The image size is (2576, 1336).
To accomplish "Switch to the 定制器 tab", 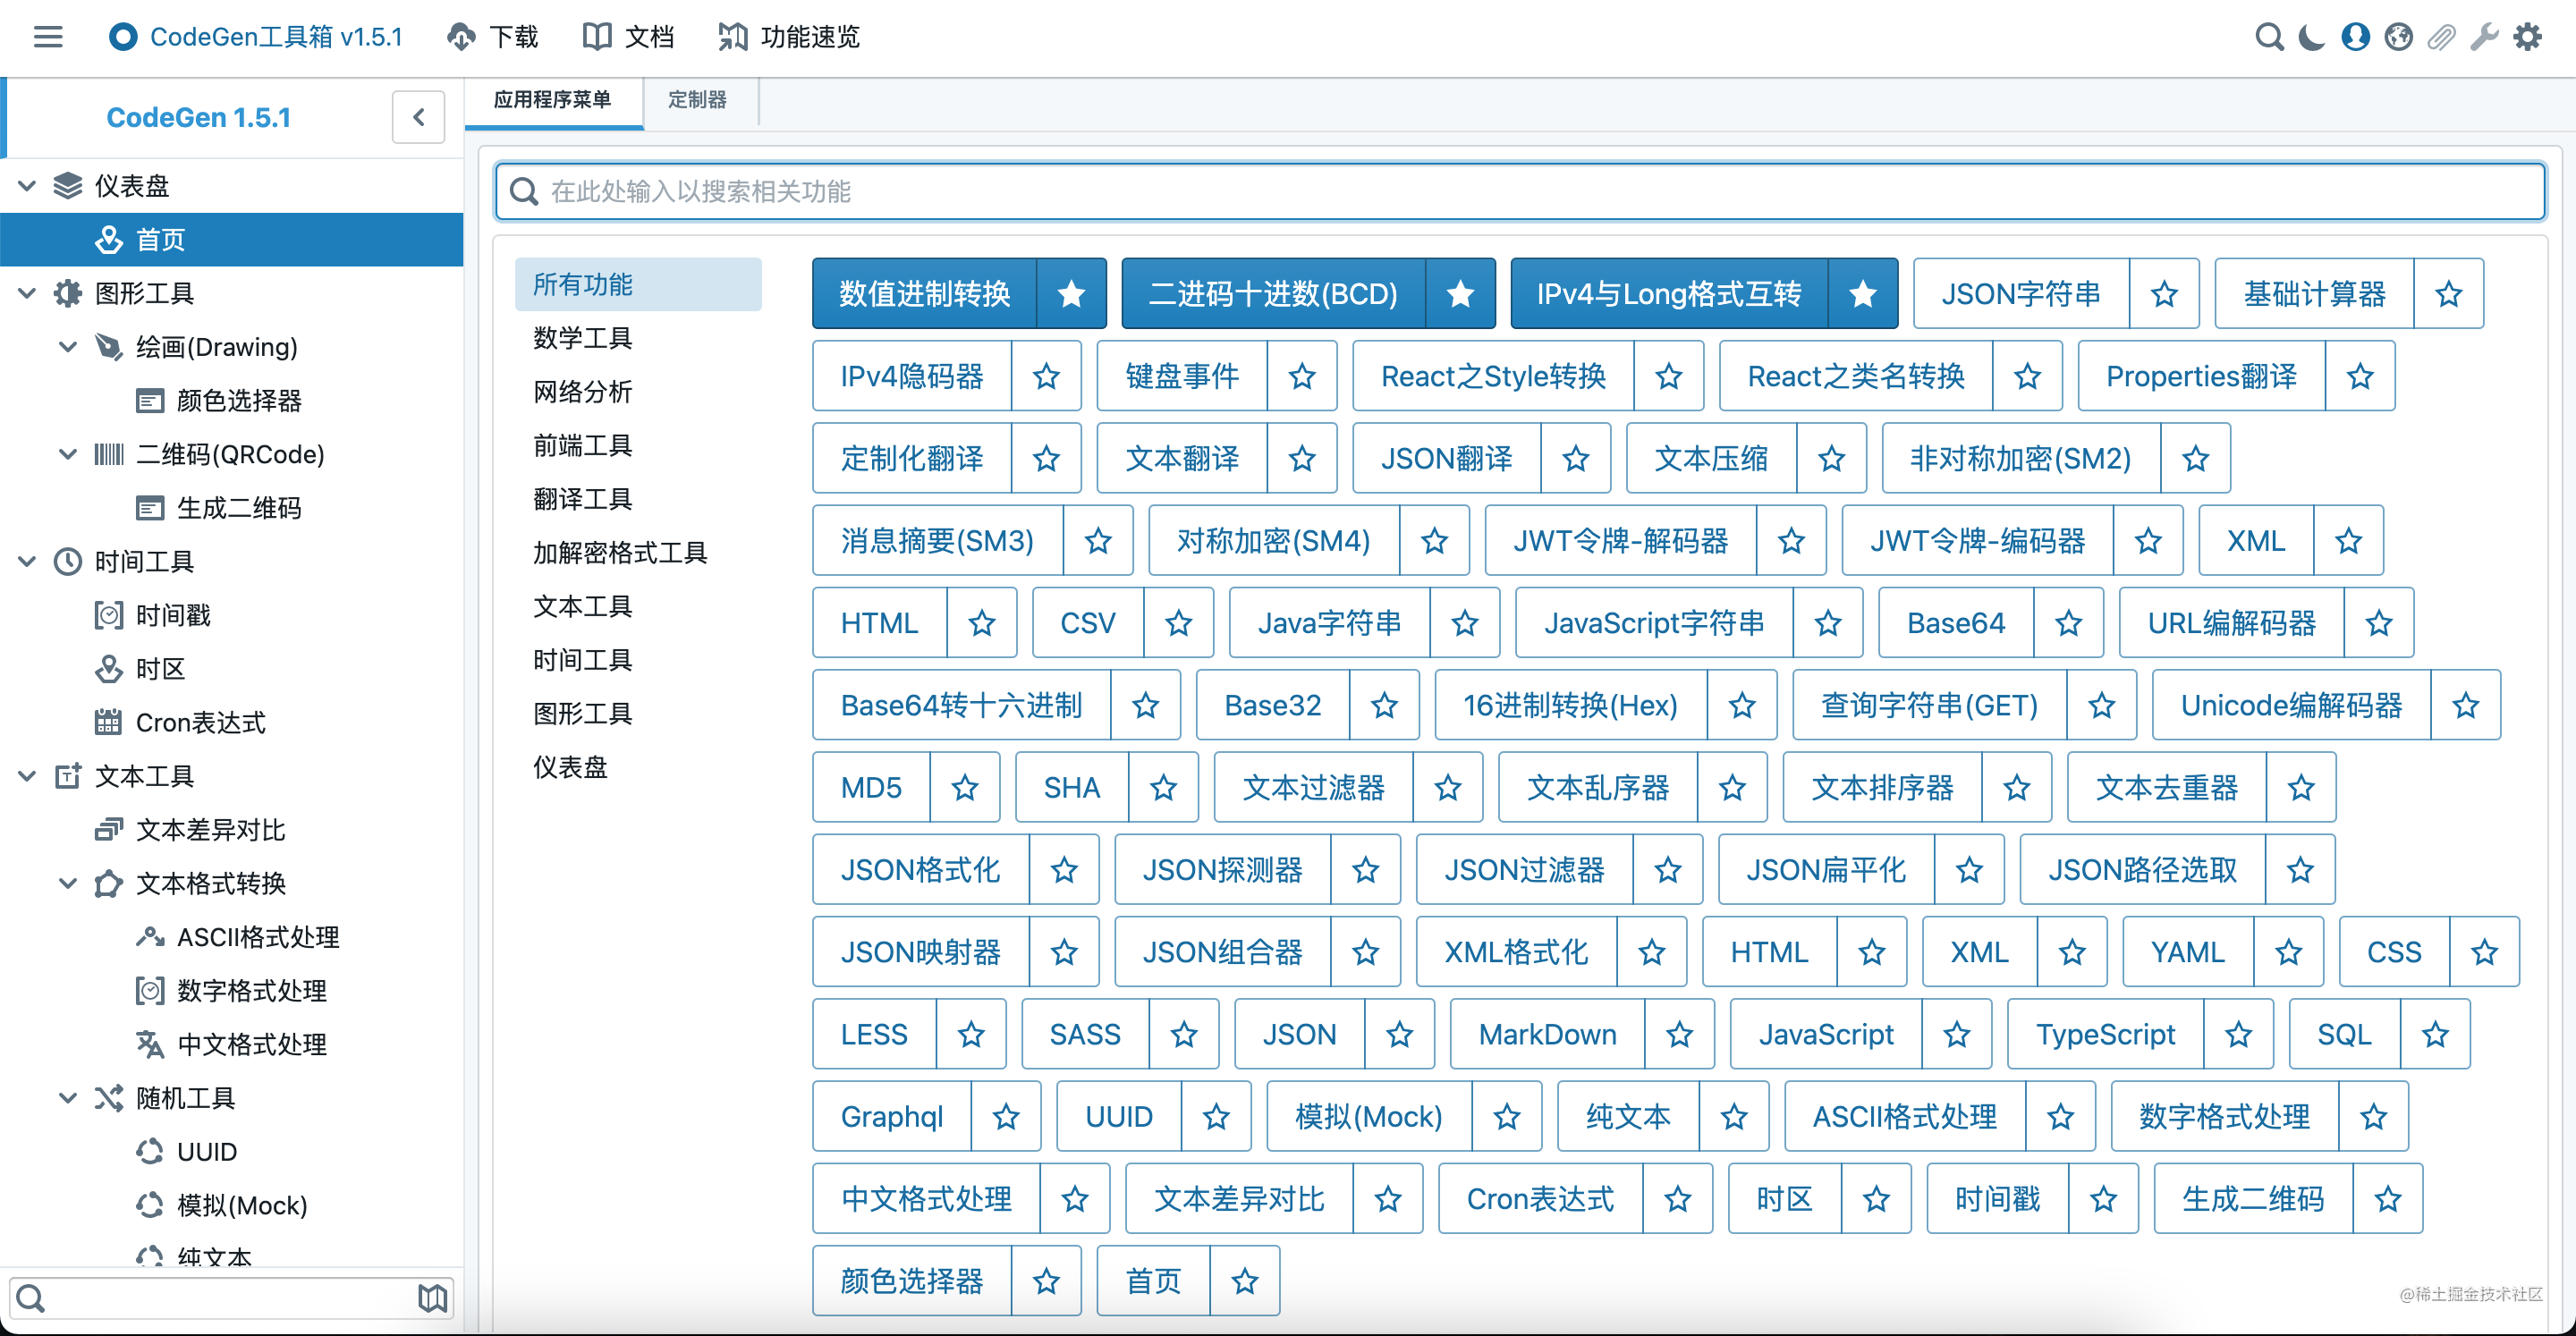I will [x=697, y=101].
